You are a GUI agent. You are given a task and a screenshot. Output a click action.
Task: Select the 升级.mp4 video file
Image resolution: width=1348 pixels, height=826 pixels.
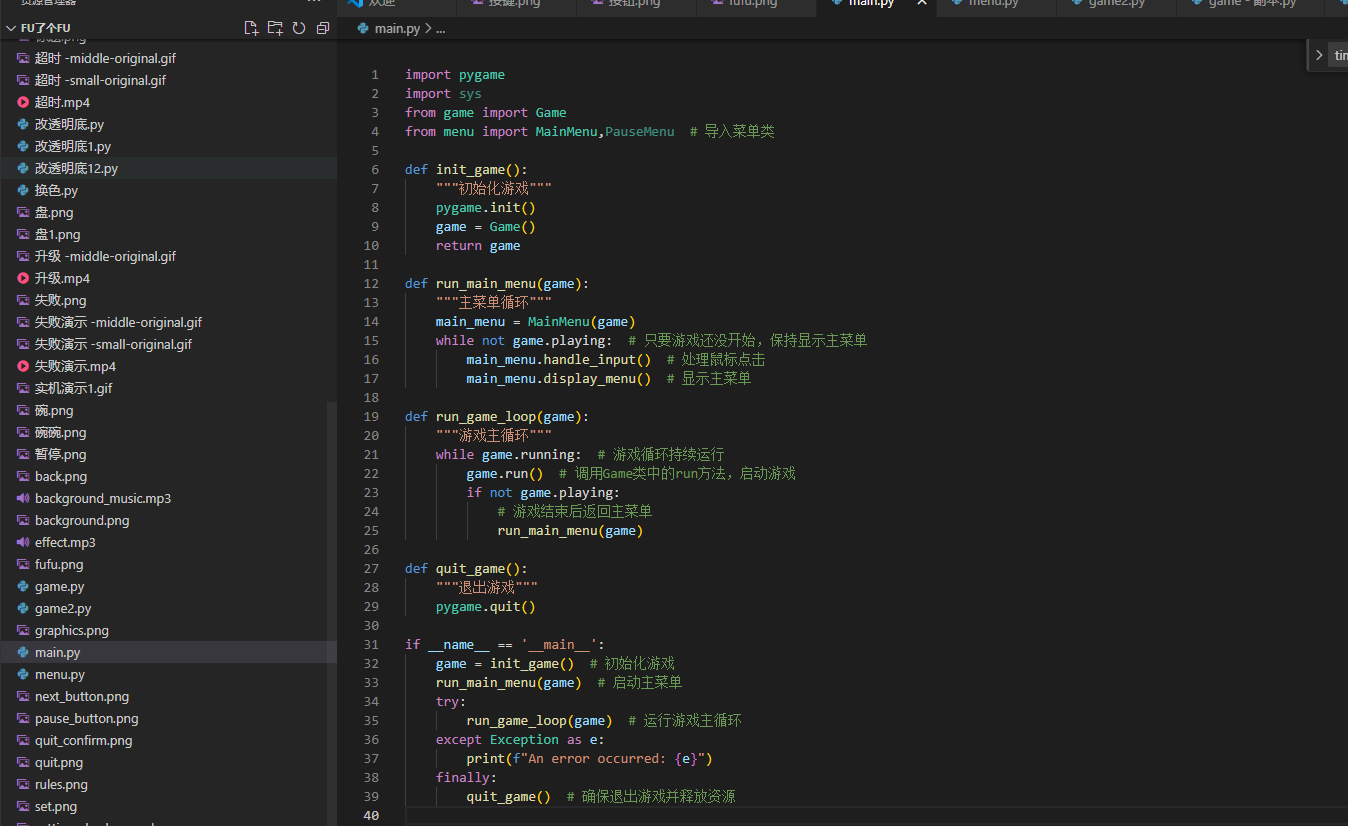(168, 278)
